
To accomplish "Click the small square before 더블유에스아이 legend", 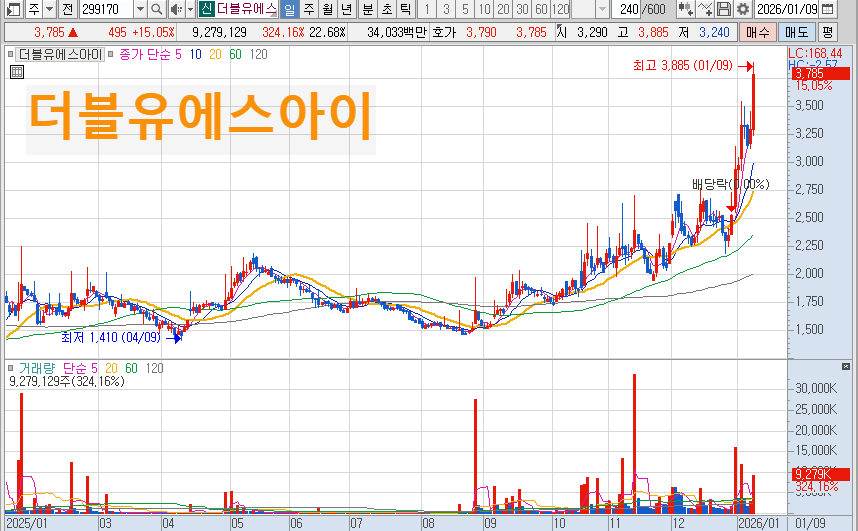I will pyautogui.click(x=10, y=54).
